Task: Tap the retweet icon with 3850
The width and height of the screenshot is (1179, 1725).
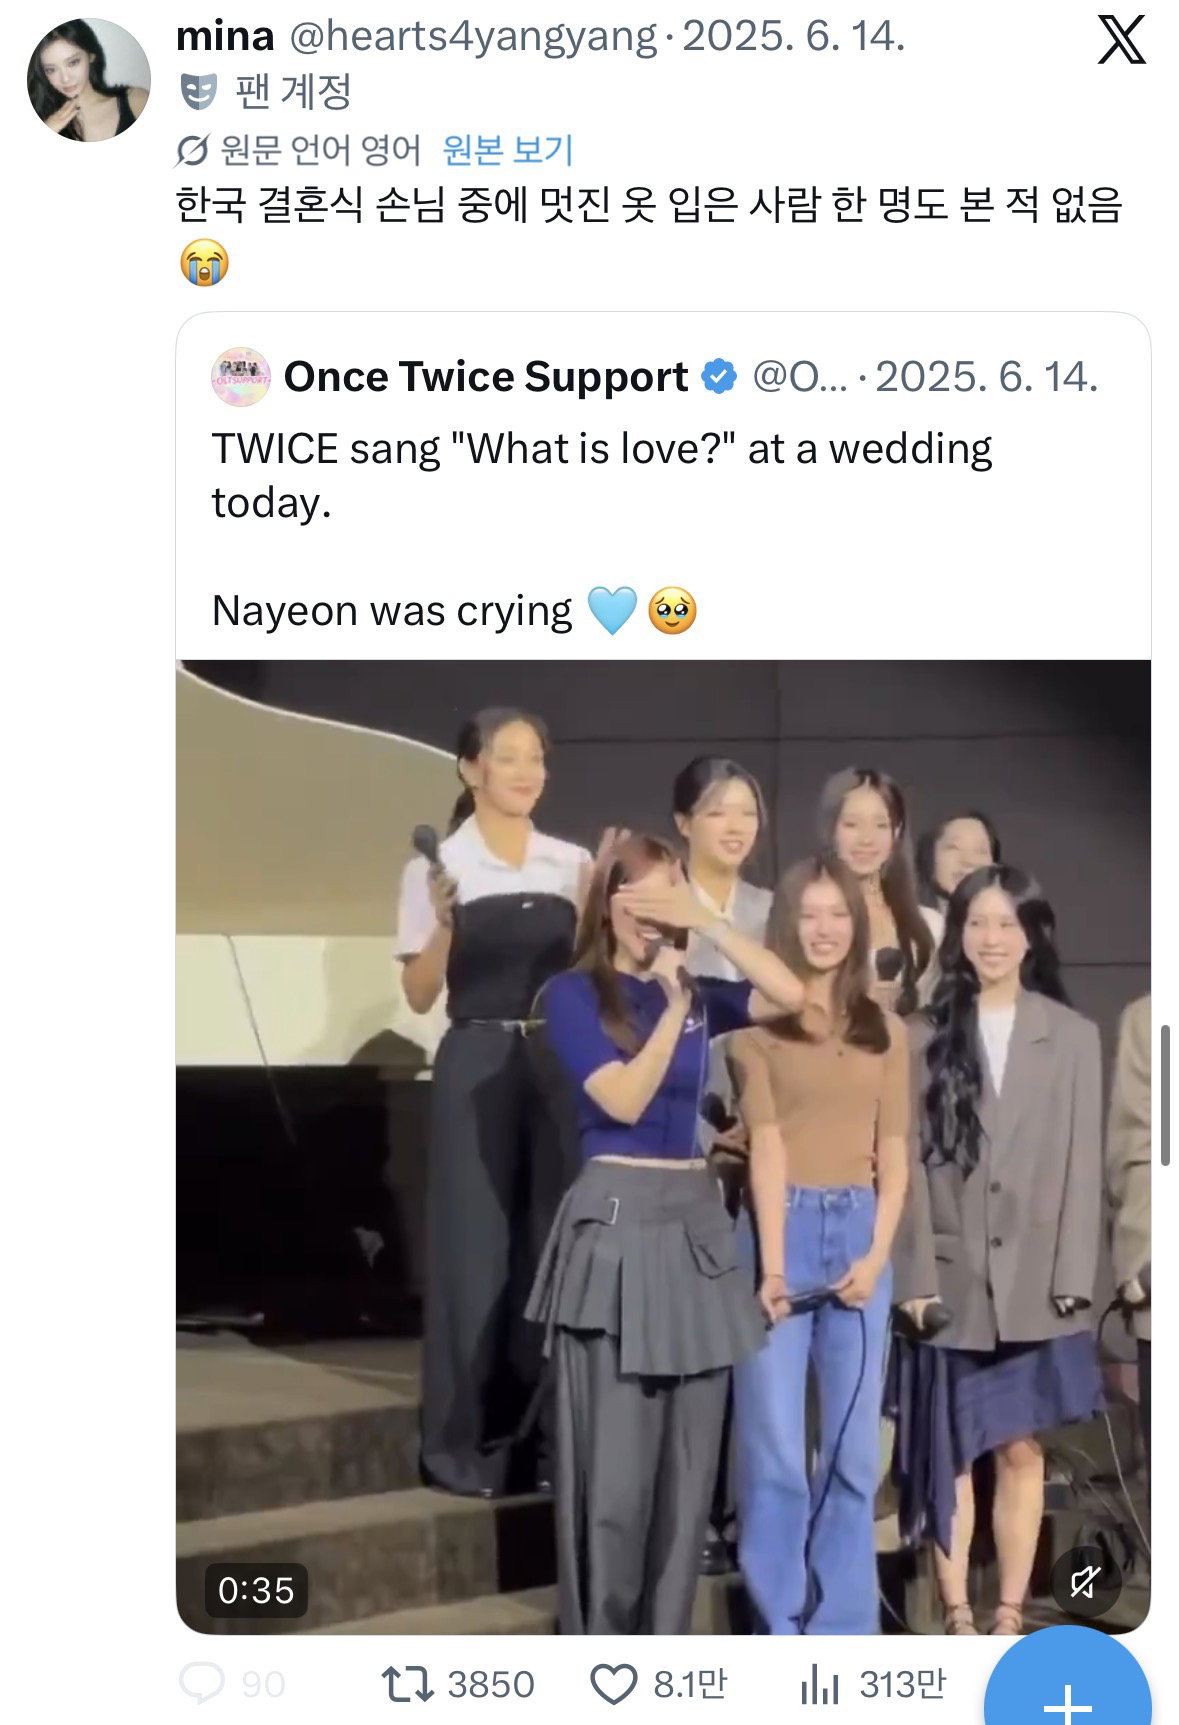Action: tap(408, 1684)
